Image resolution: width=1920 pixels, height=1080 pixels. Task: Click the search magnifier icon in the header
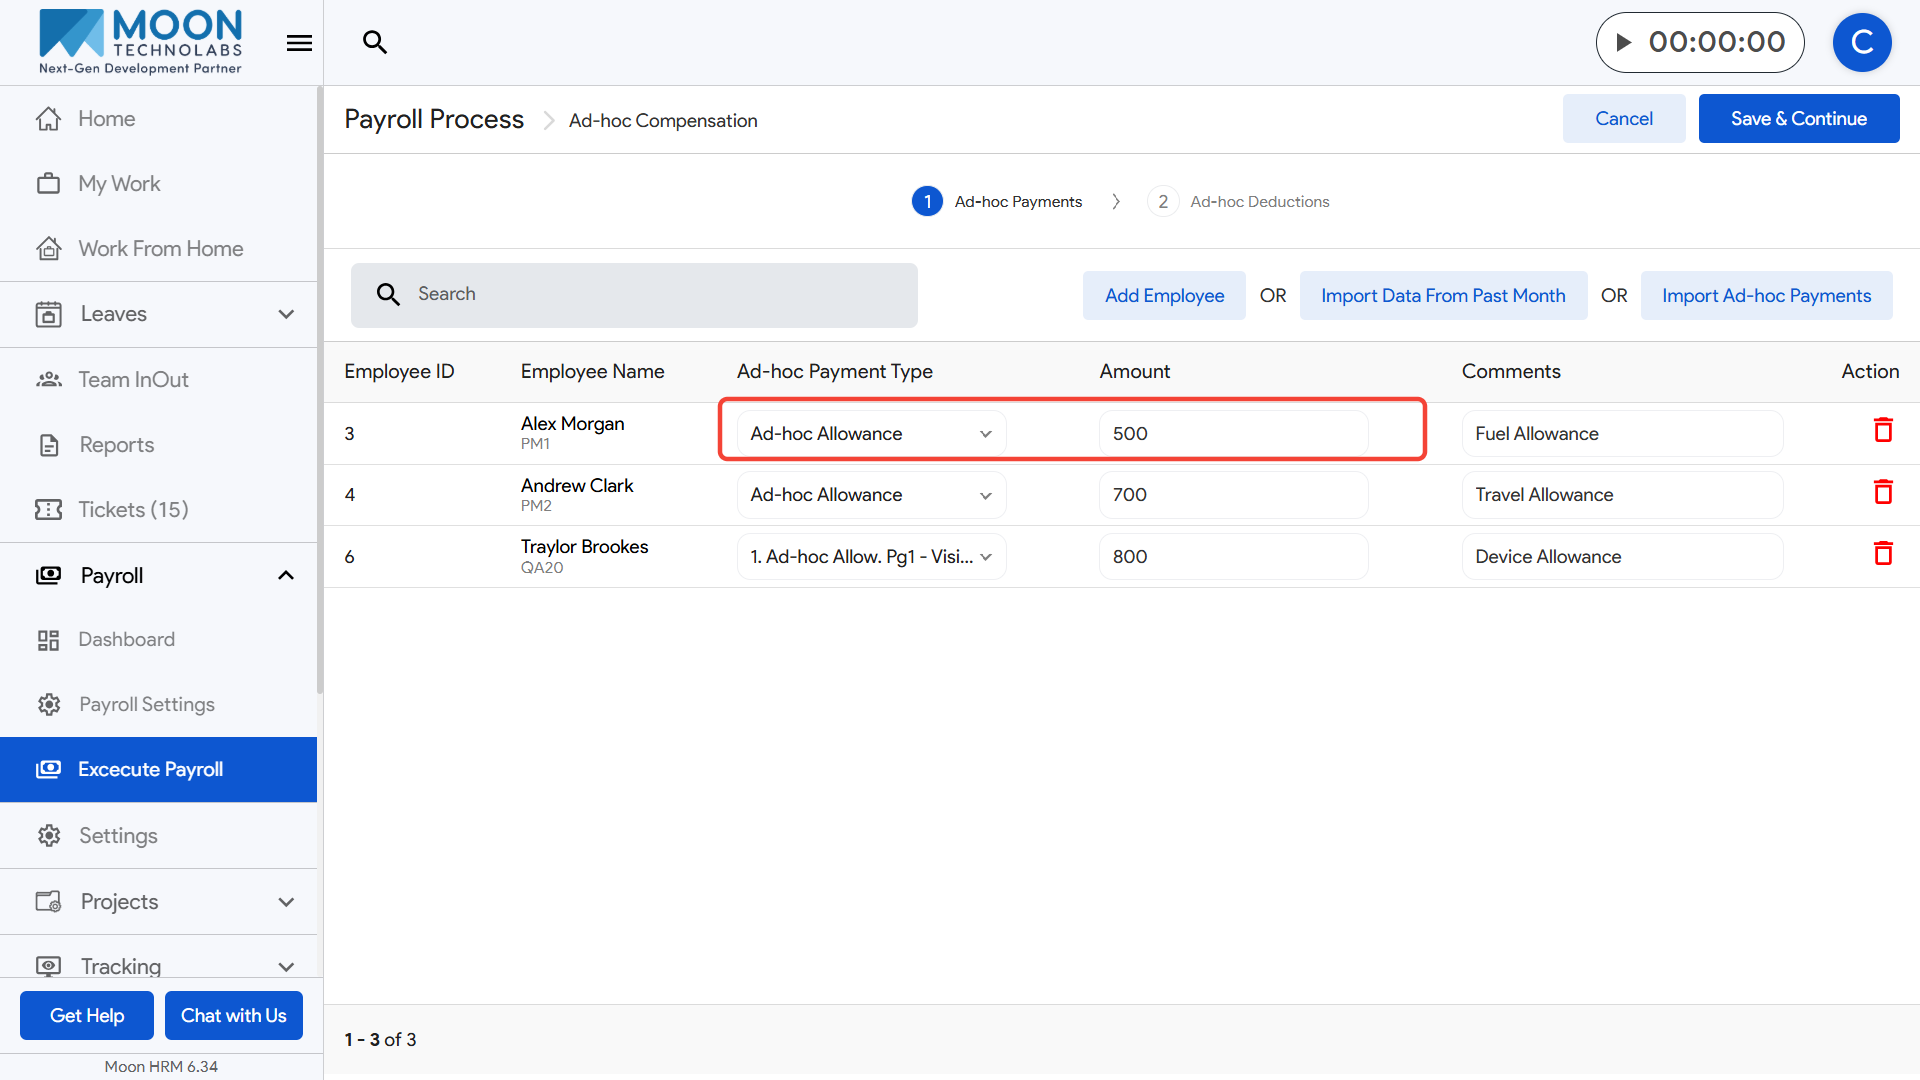point(374,42)
